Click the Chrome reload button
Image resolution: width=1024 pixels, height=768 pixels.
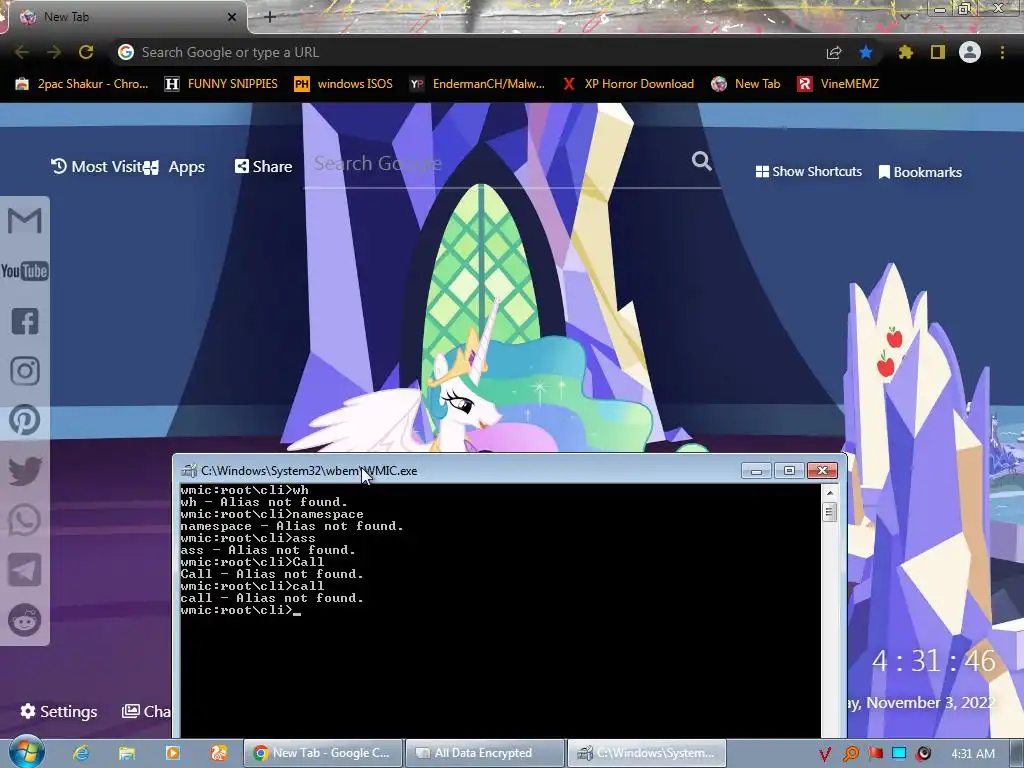click(x=86, y=52)
